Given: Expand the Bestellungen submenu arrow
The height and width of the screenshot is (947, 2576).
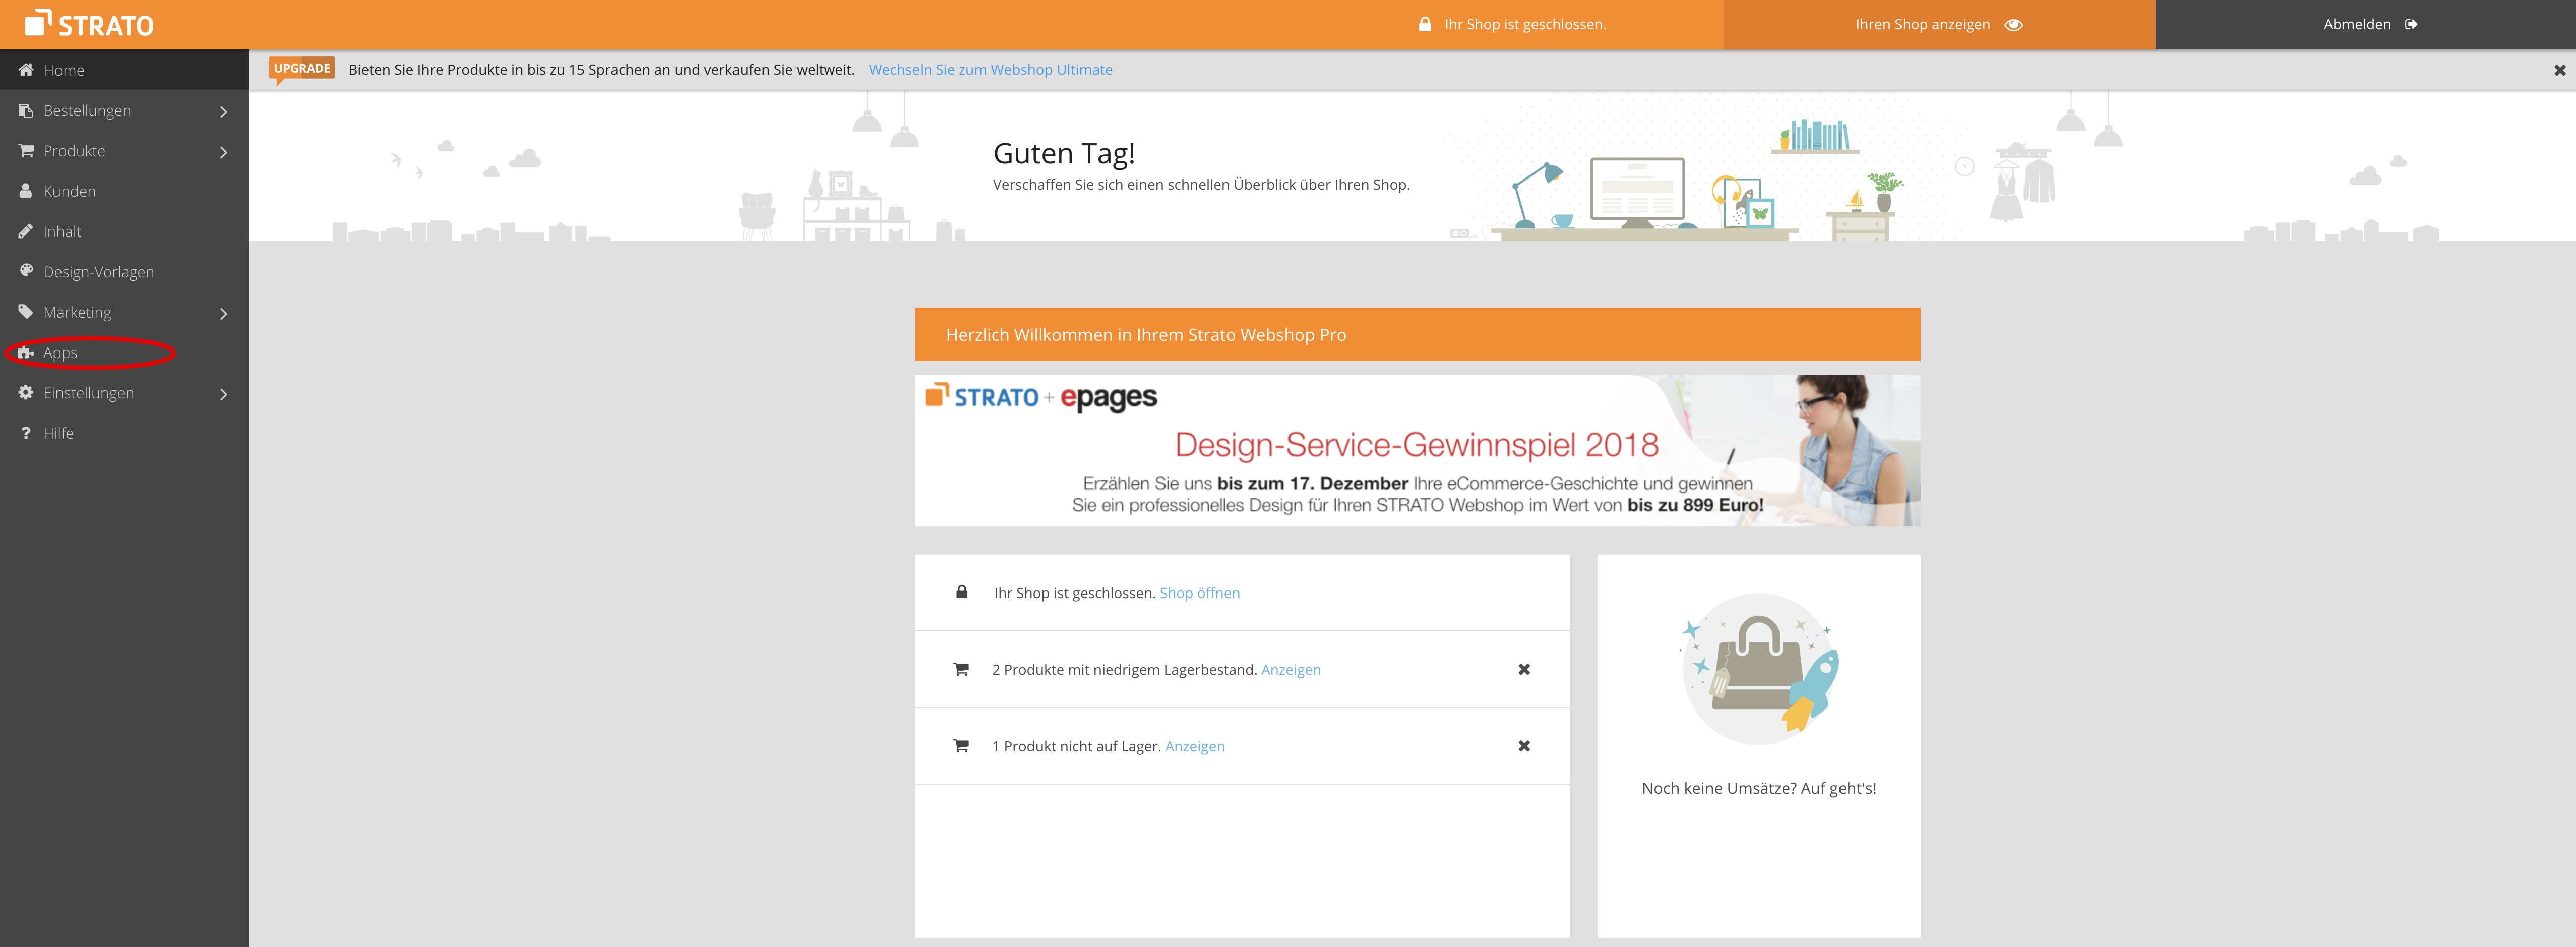Looking at the screenshot, I should click(x=224, y=112).
